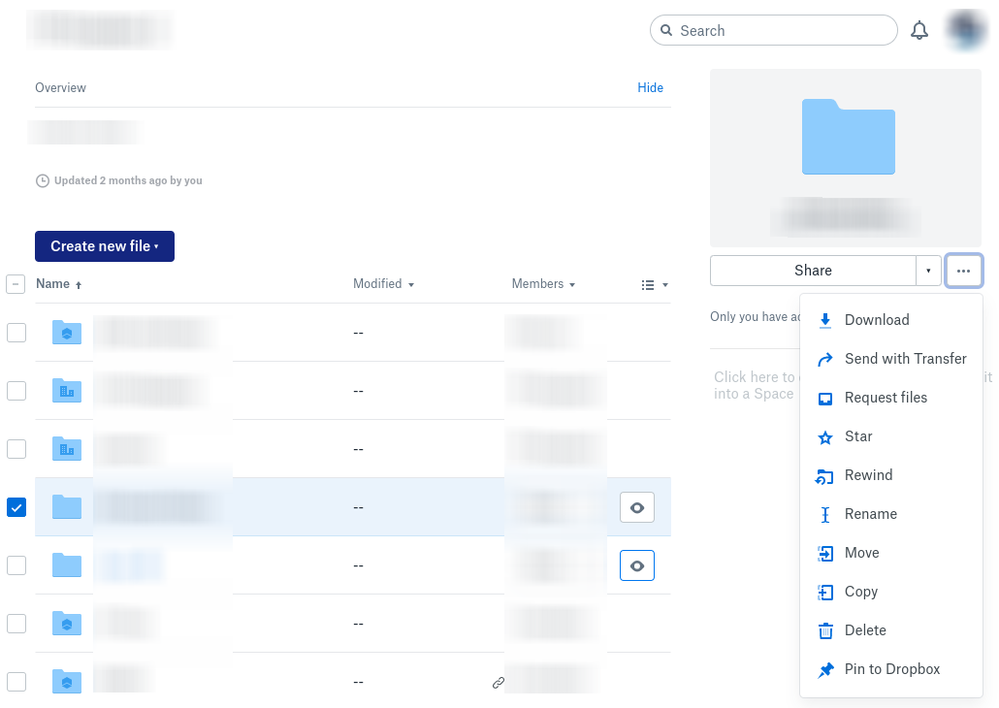This screenshot has height=708, width=999.
Task: Open the list view options dropdown
Action: (x=654, y=285)
